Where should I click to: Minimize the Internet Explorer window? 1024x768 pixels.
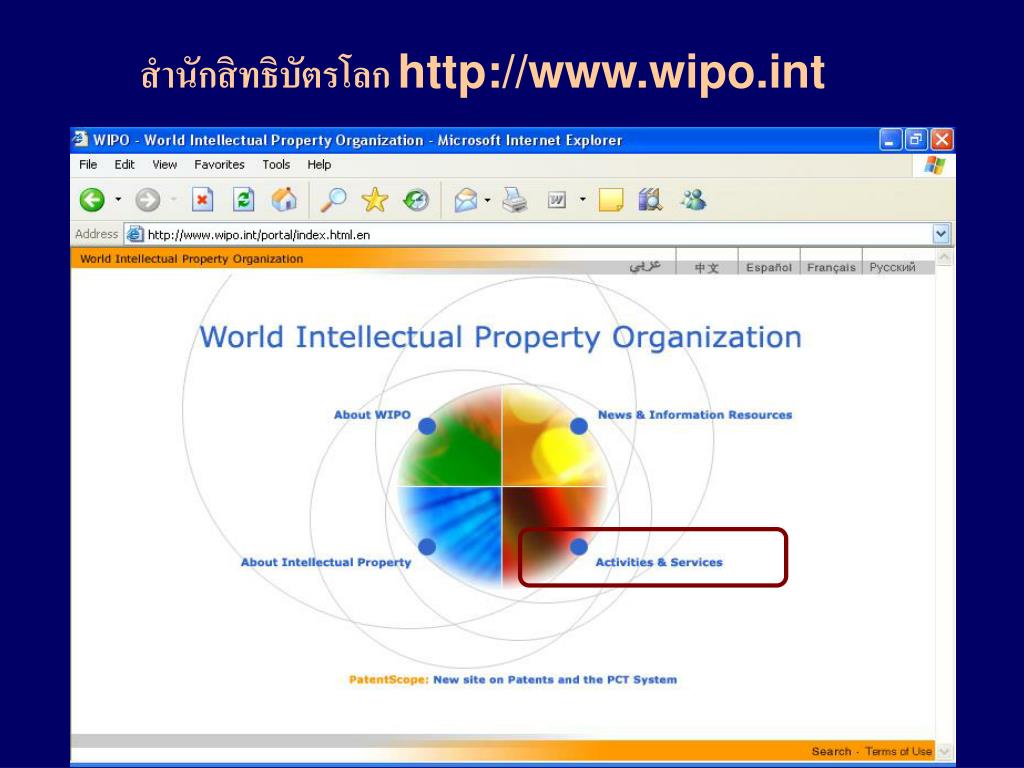[890, 139]
